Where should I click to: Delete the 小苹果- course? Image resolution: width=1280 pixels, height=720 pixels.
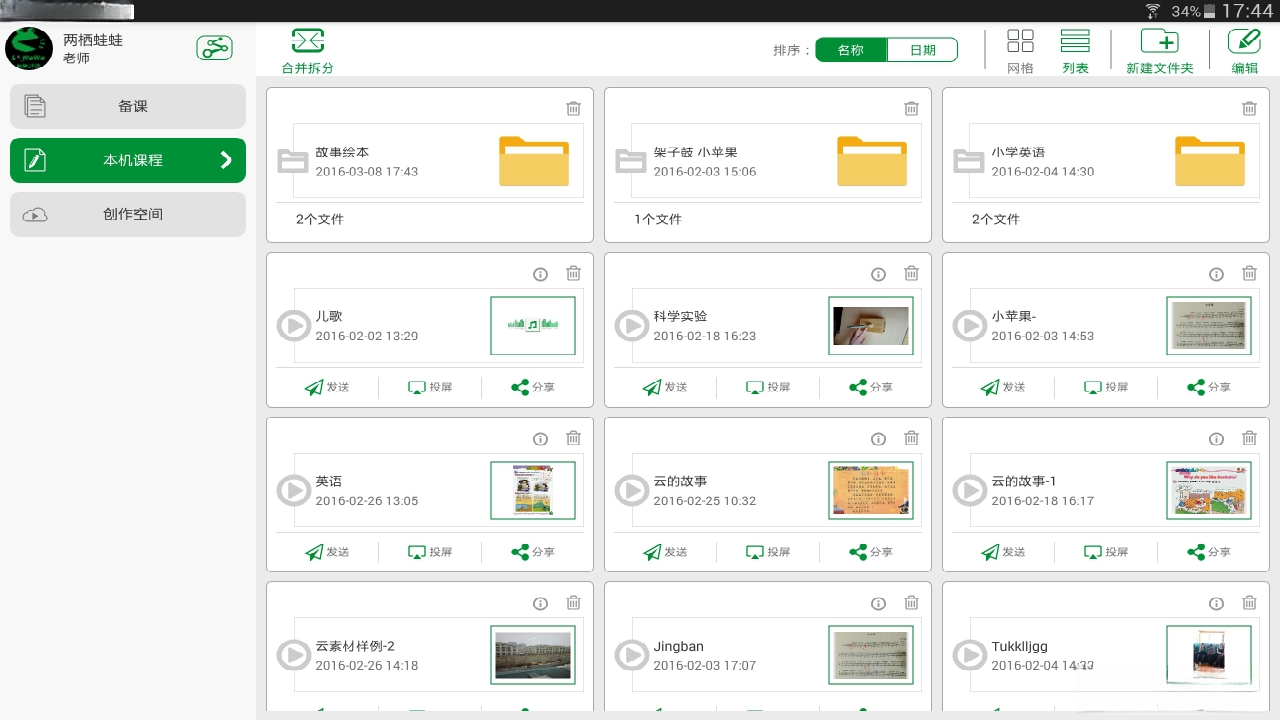coord(1249,273)
